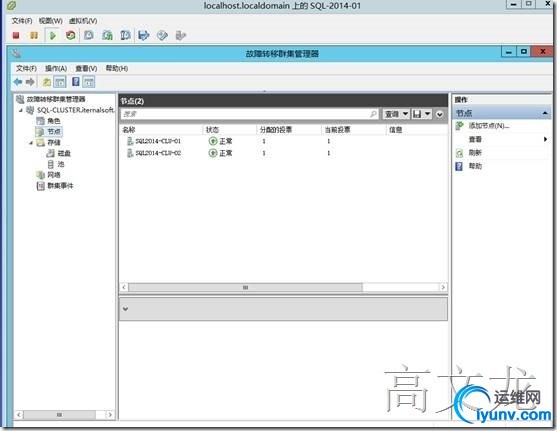Open the cluster manager 文件(F) menu
557x431 pixels.
pos(26,68)
